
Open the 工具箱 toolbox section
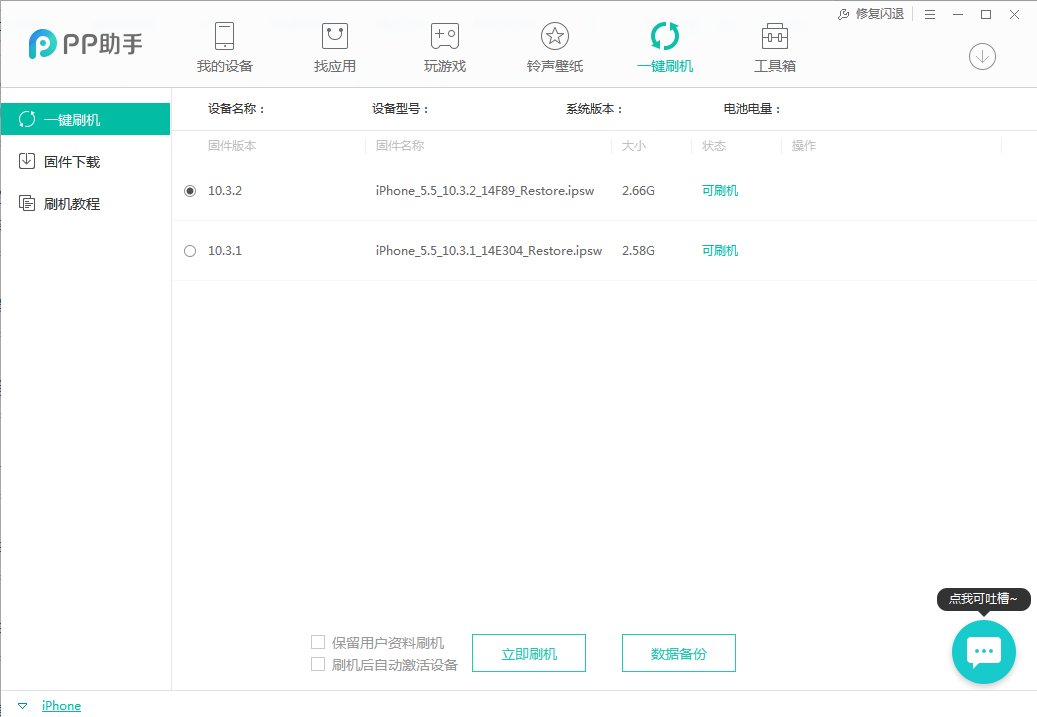[774, 45]
